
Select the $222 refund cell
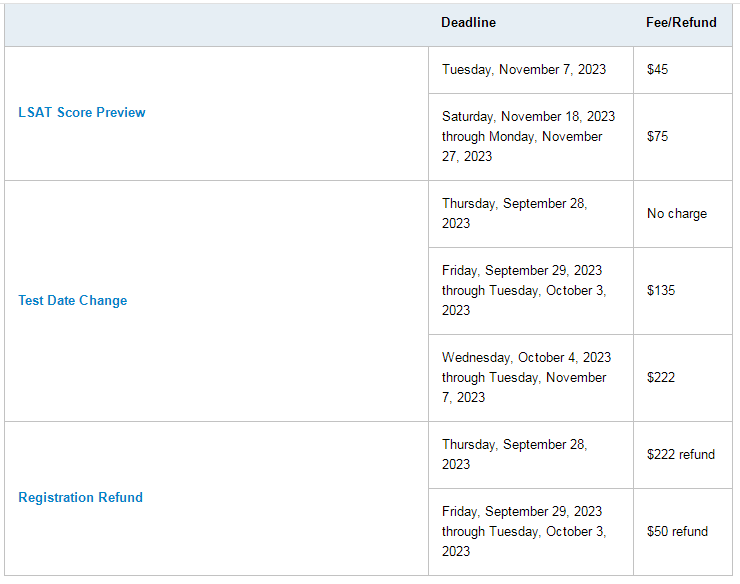click(683, 455)
